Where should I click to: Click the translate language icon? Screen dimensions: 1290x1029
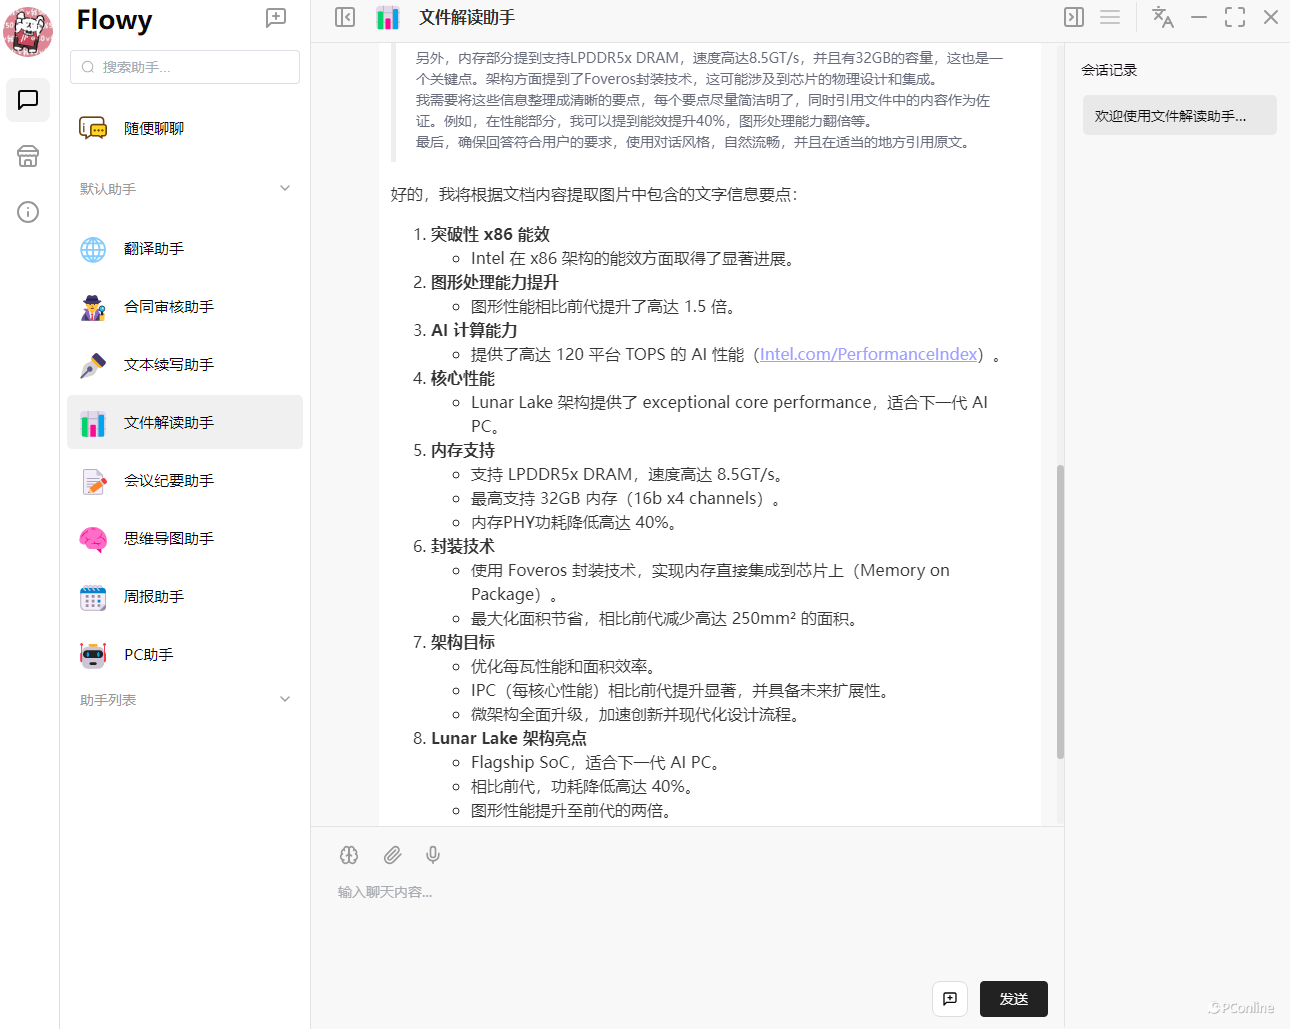(1162, 17)
